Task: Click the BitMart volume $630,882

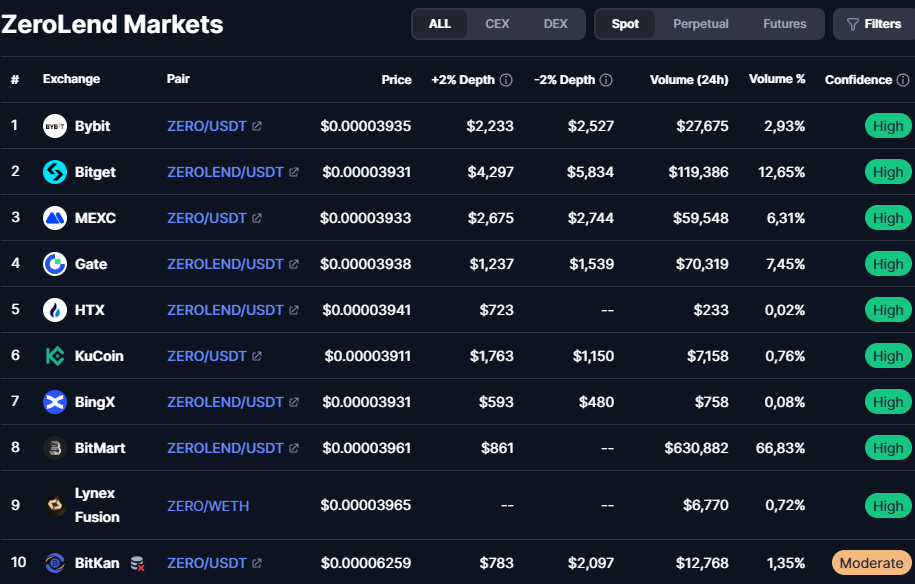Action: pyautogui.click(x=696, y=448)
